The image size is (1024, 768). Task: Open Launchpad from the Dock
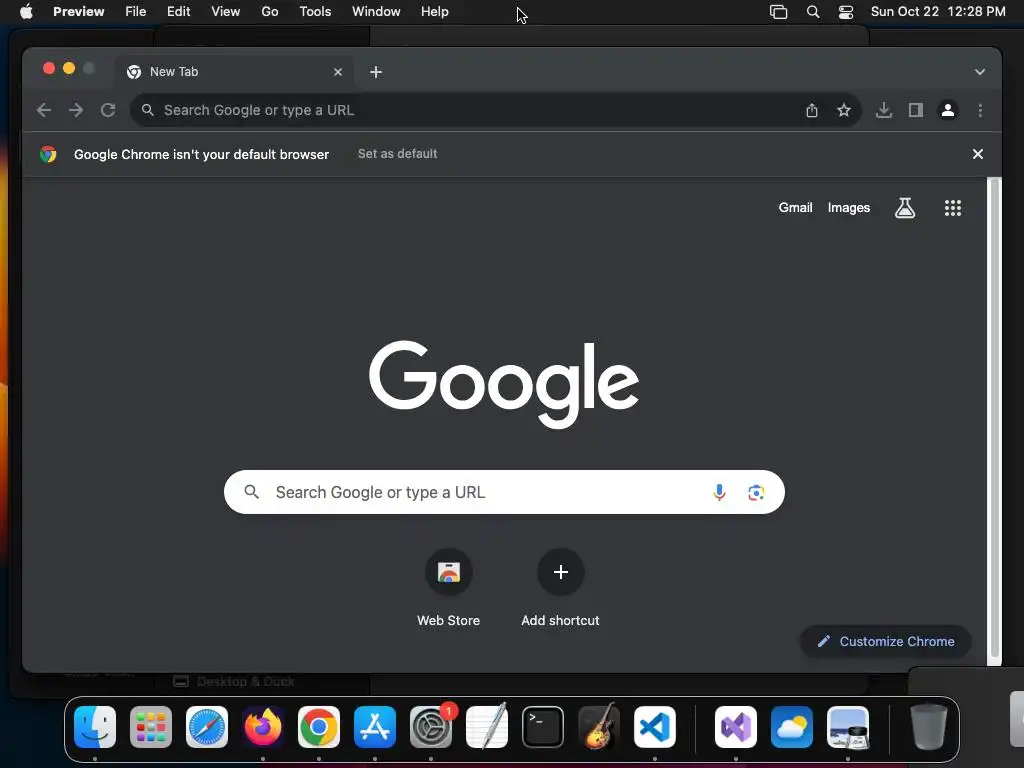coord(151,727)
